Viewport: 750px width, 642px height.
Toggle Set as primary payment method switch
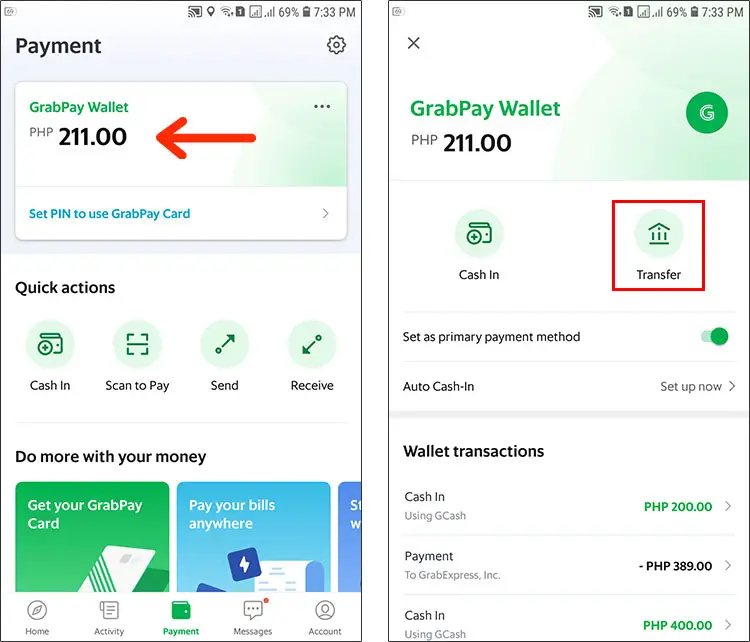pos(715,336)
